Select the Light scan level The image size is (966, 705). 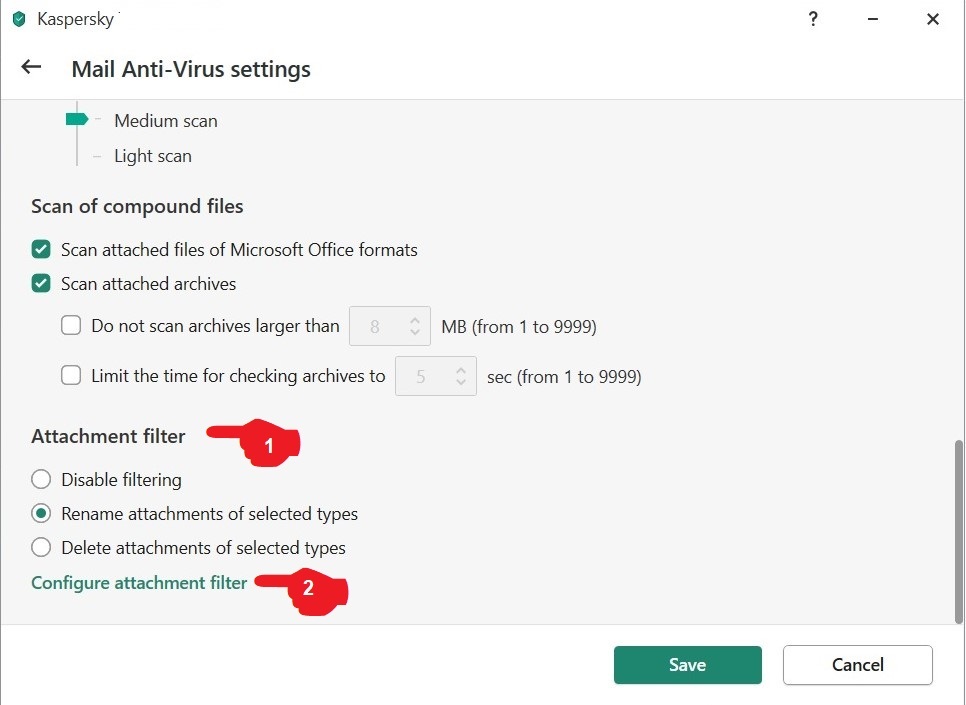tap(153, 156)
